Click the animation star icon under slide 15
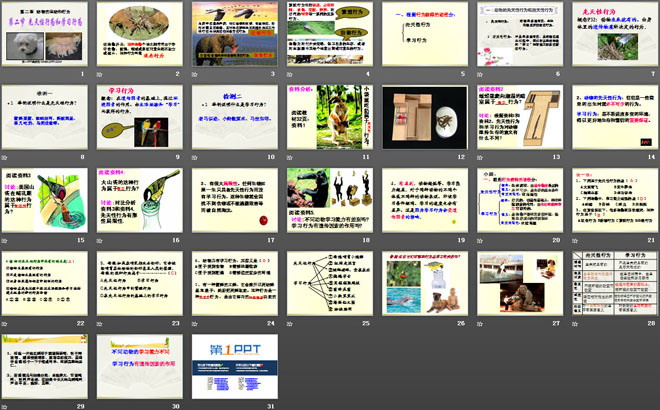Screen dimensions: 660x410 click(5, 241)
